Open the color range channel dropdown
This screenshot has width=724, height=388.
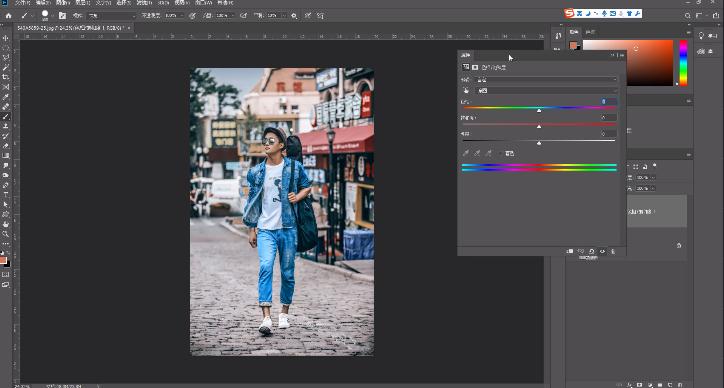click(546, 91)
